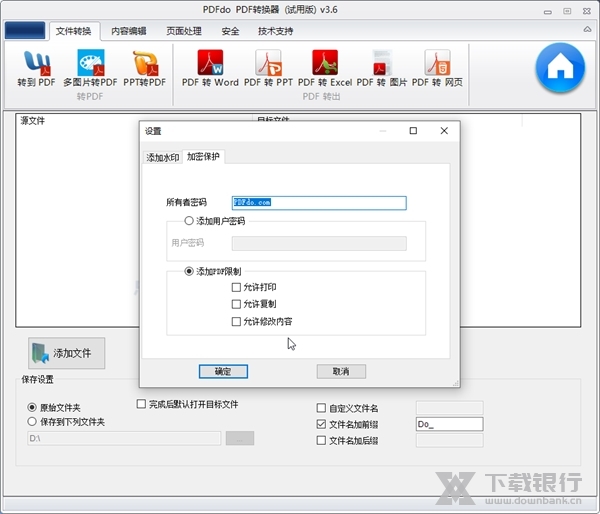Switch to 添加水印 tab in settings dialog

click(163, 157)
